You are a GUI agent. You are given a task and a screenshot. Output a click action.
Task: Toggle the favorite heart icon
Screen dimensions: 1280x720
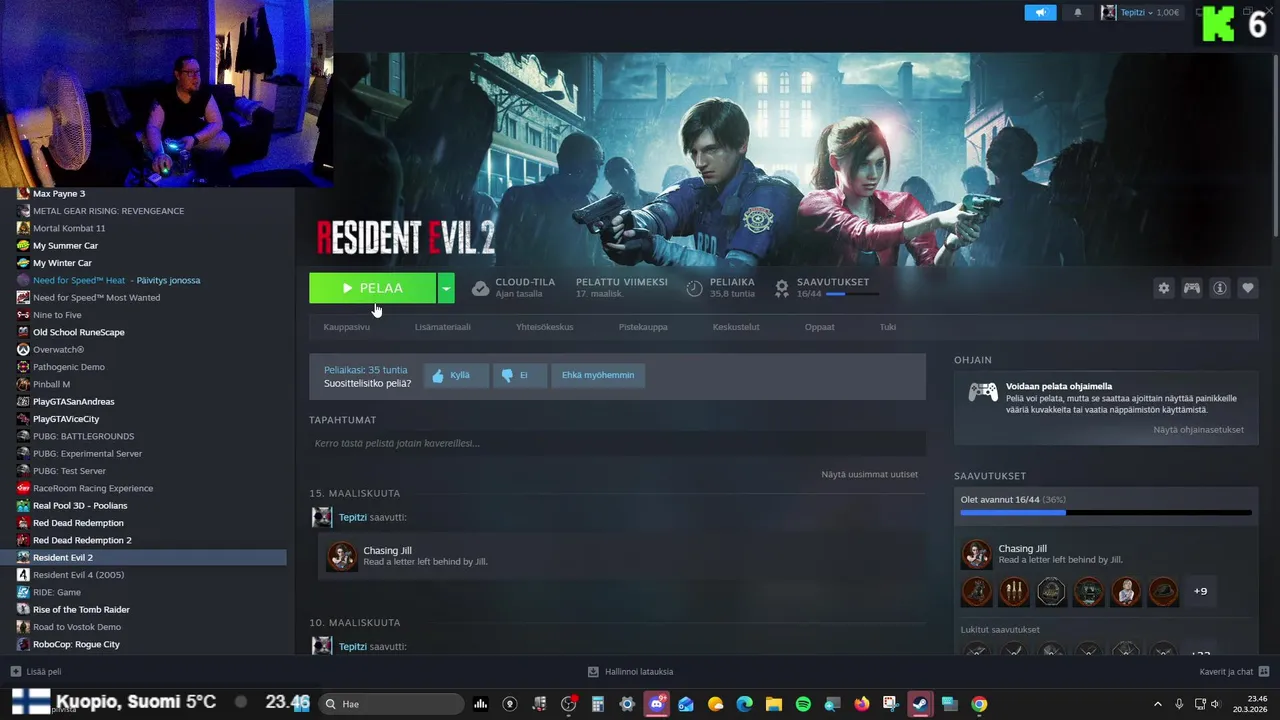point(1248,288)
